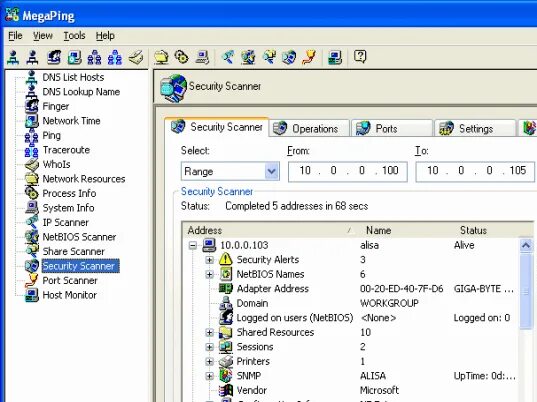Click the DNS List Hosts toolbar icon
This screenshot has height=402, width=537.
pos(13,57)
